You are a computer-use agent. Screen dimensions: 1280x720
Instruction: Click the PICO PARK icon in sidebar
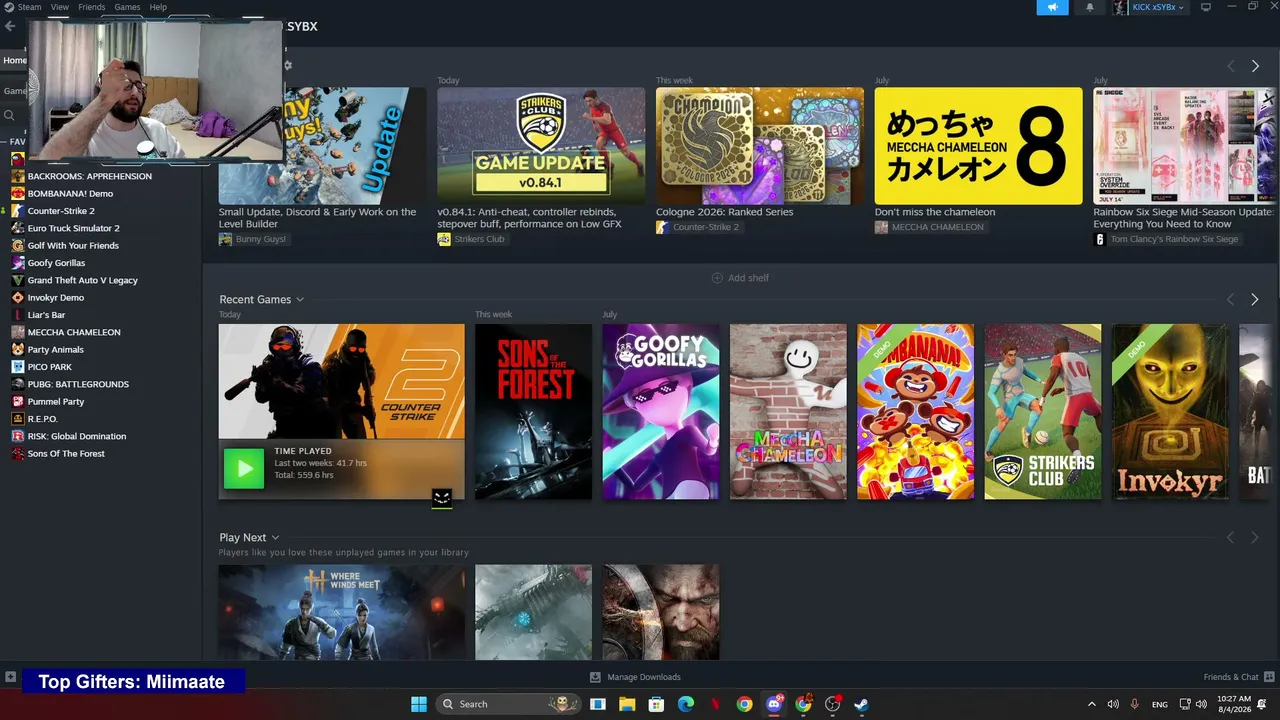18,367
